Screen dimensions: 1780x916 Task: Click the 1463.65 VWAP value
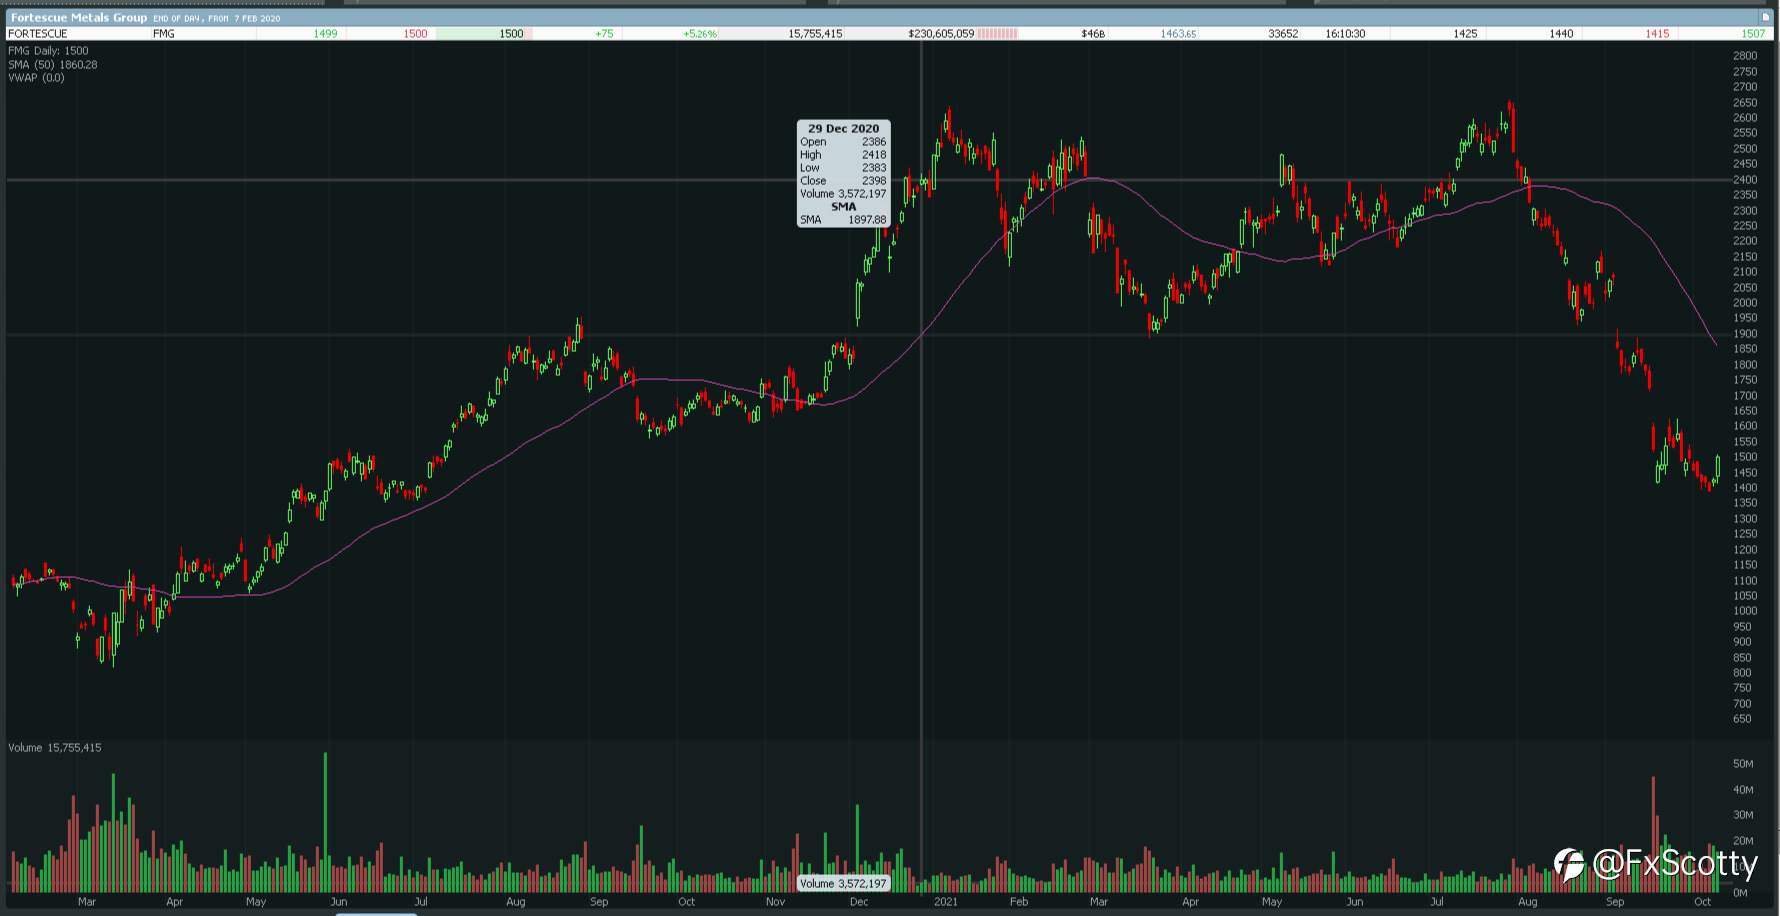[1178, 34]
